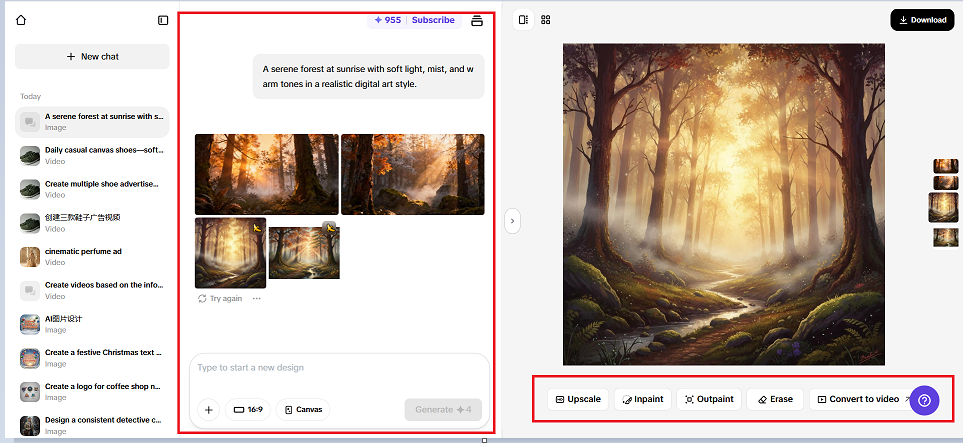The image size is (963, 443).
Task: Choose the Inpaint tool
Action: 642,399
